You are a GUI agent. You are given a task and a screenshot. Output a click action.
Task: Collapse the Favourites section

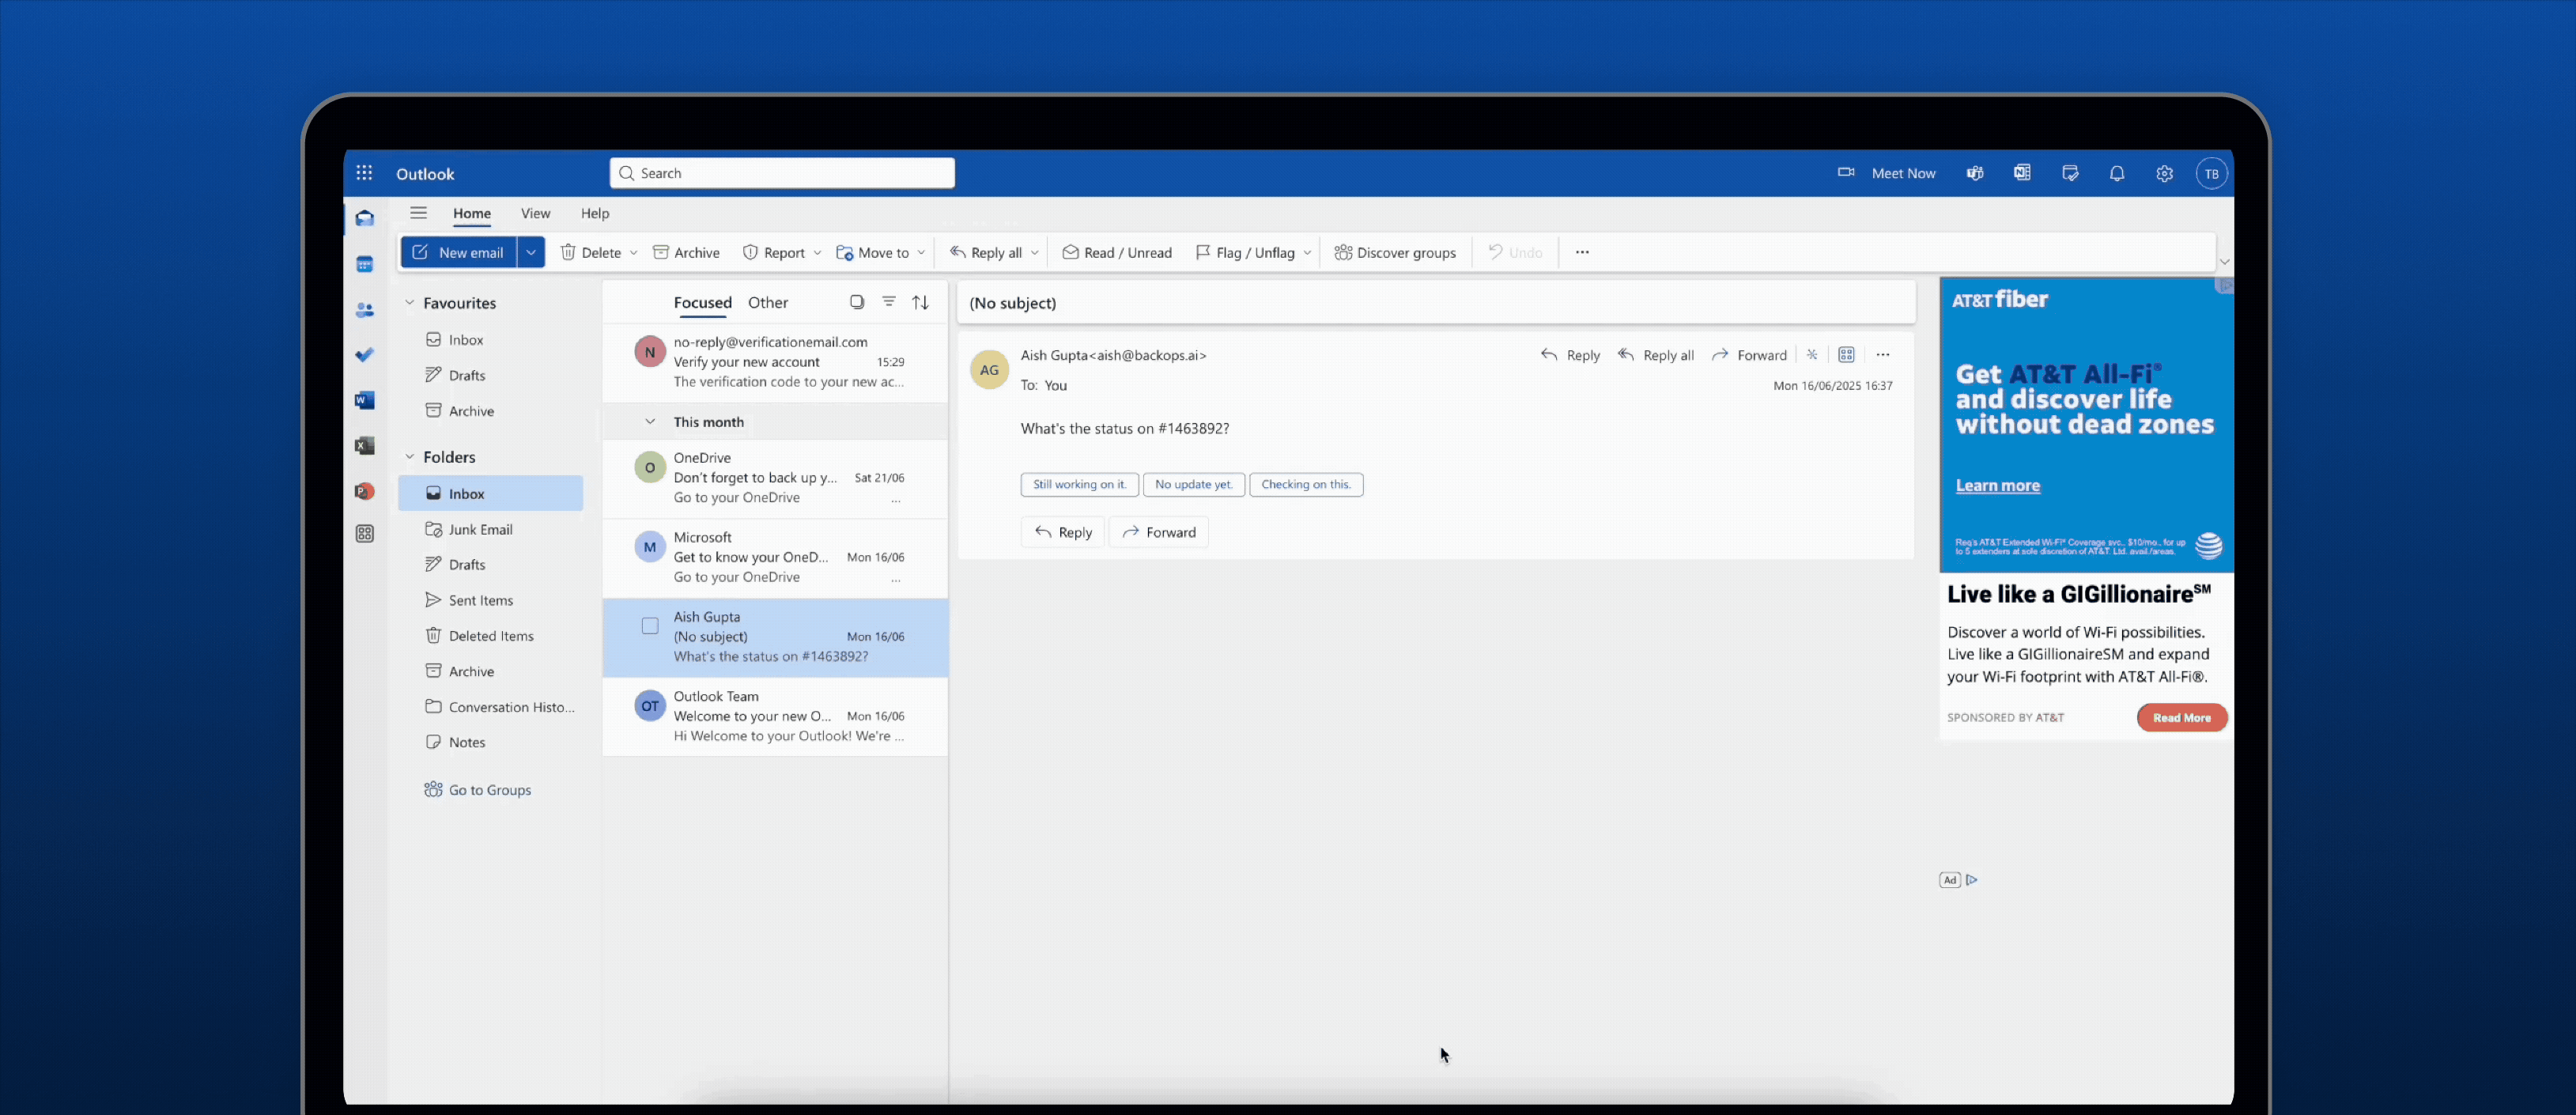click(x=409, y=302)
